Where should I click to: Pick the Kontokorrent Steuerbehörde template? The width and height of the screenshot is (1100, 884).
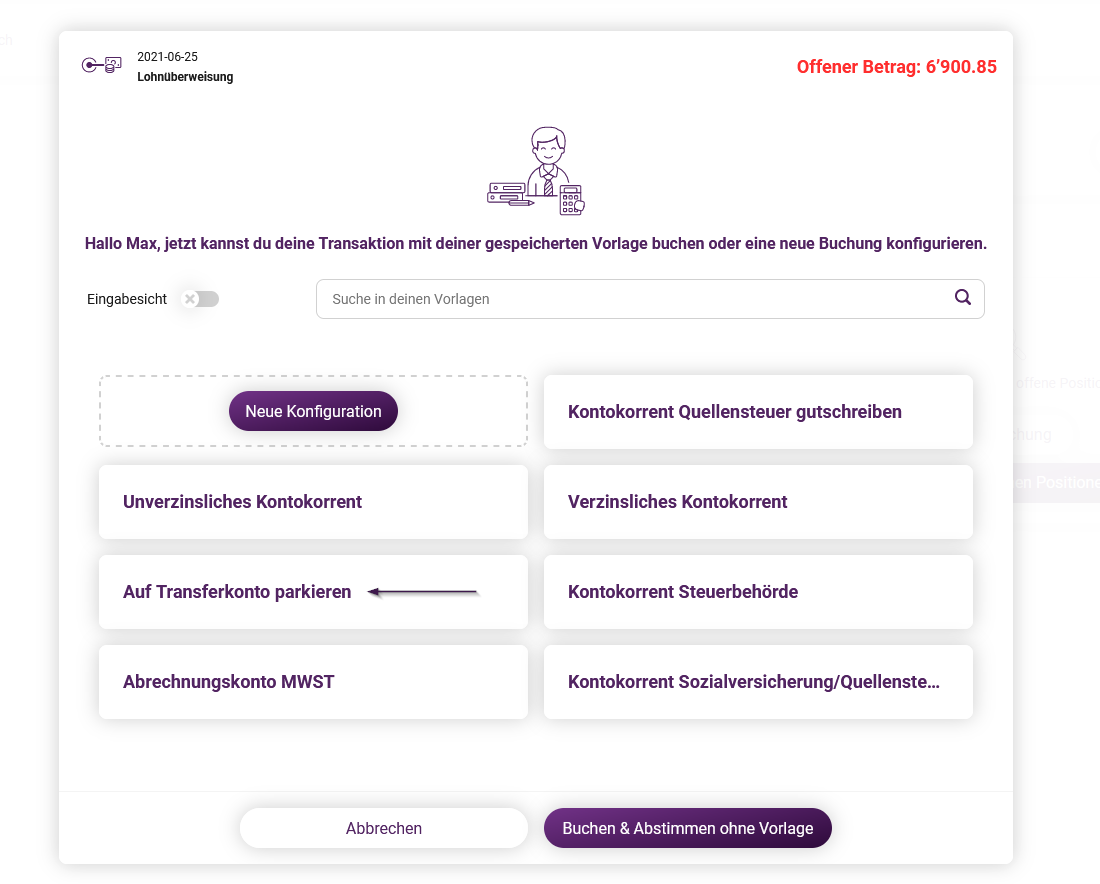758,592
